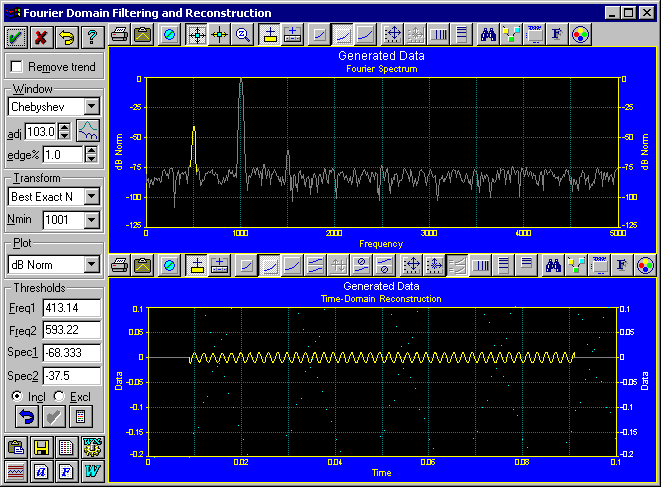
Task: Click the Spec1 field showing -68.333
Action: 72,352
